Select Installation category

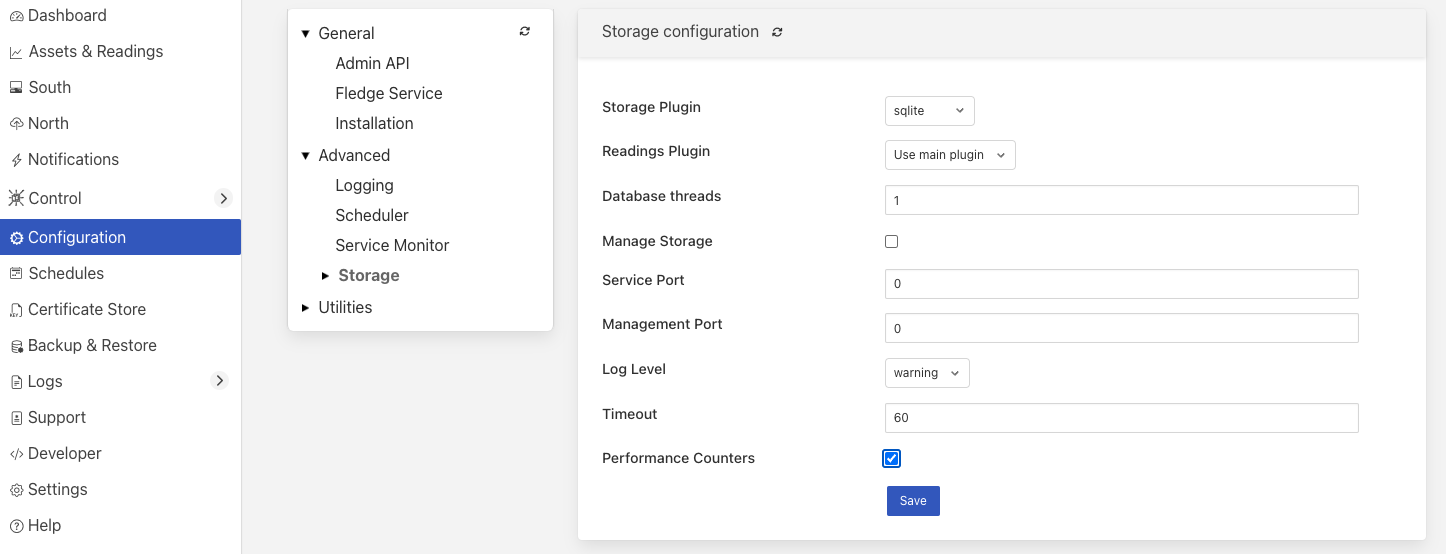click(375, 124)
